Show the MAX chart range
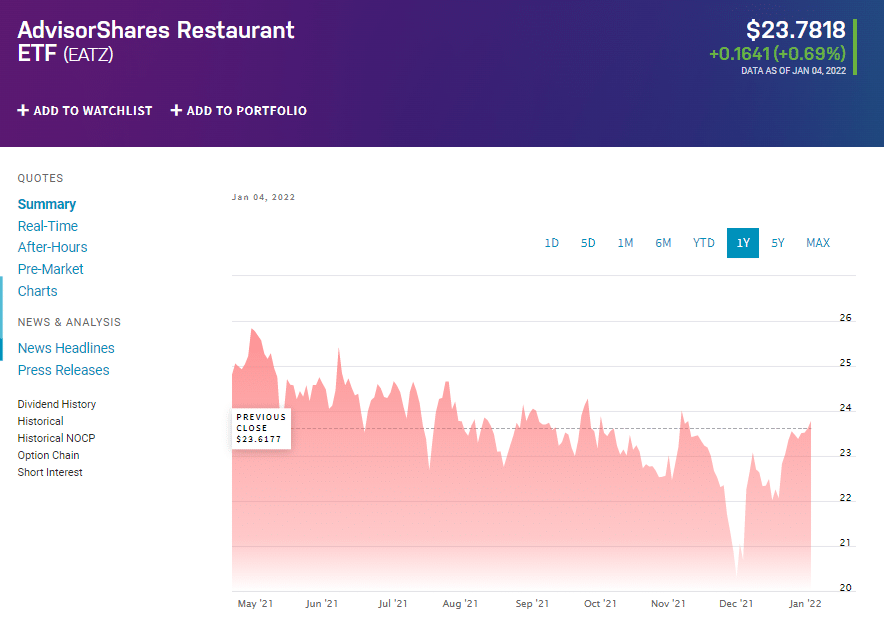Viewport: 884px width, 636px height. [818, 243]
